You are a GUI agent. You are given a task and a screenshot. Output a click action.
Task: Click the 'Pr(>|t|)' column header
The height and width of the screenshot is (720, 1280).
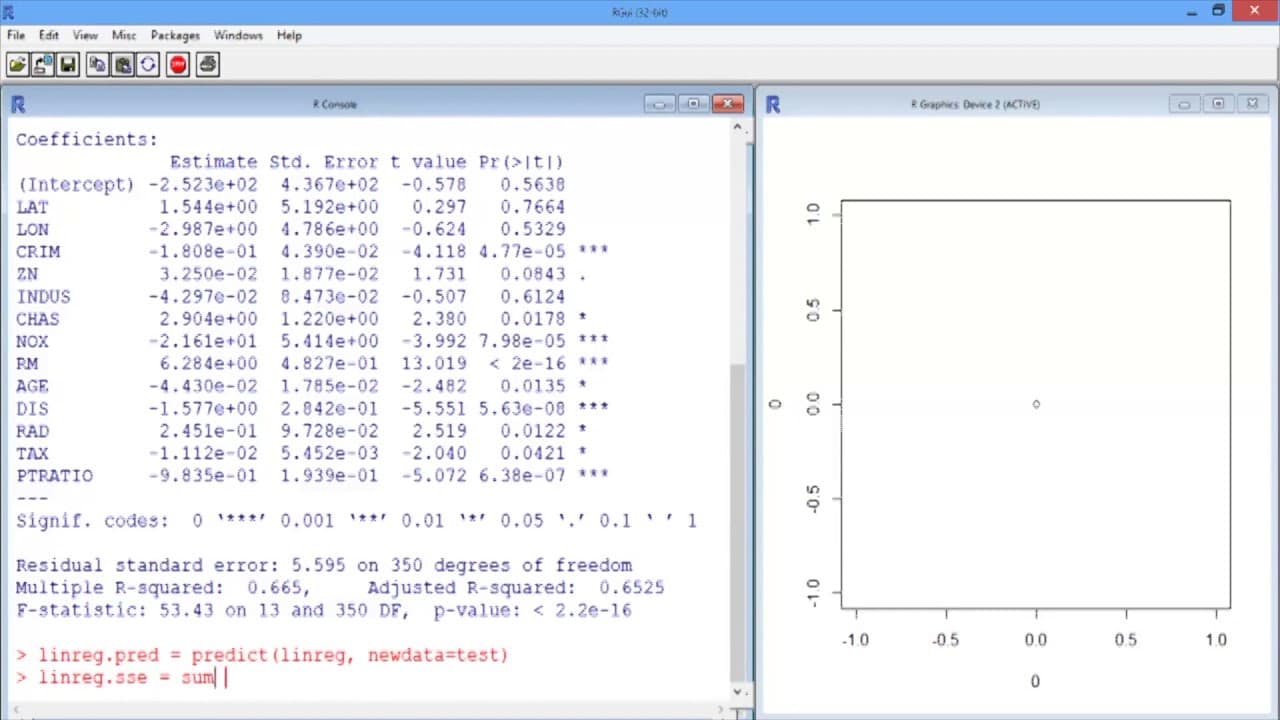(521, 162)
